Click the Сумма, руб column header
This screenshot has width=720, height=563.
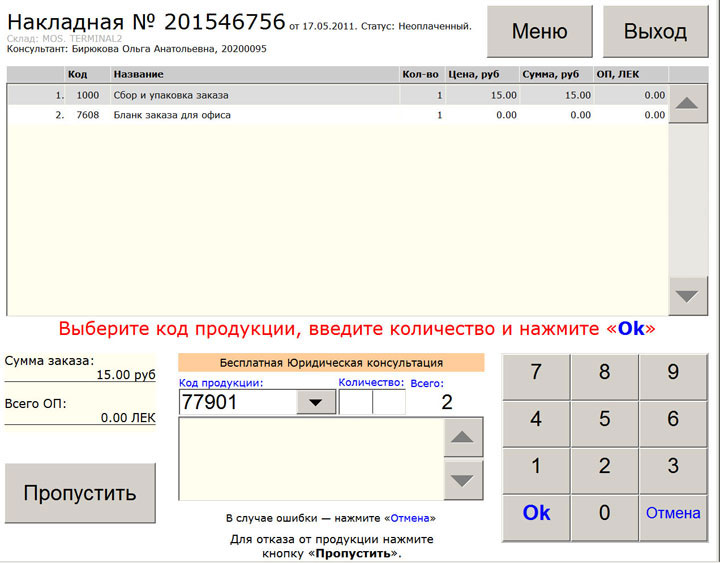556,74
